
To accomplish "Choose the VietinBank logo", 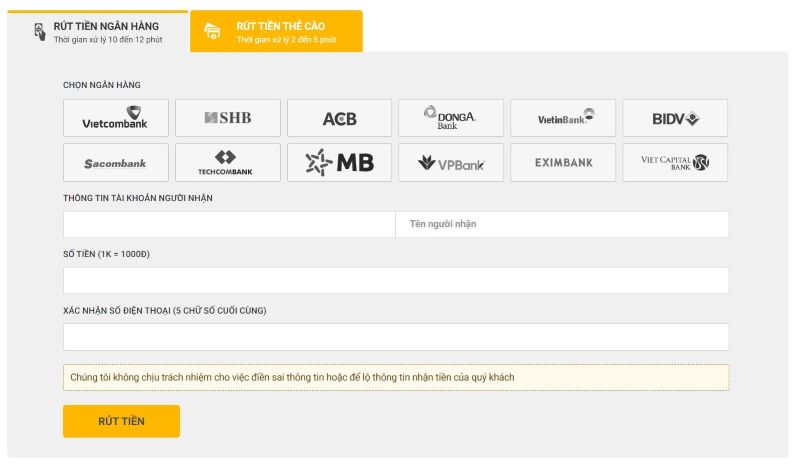I will pos(563,118).
